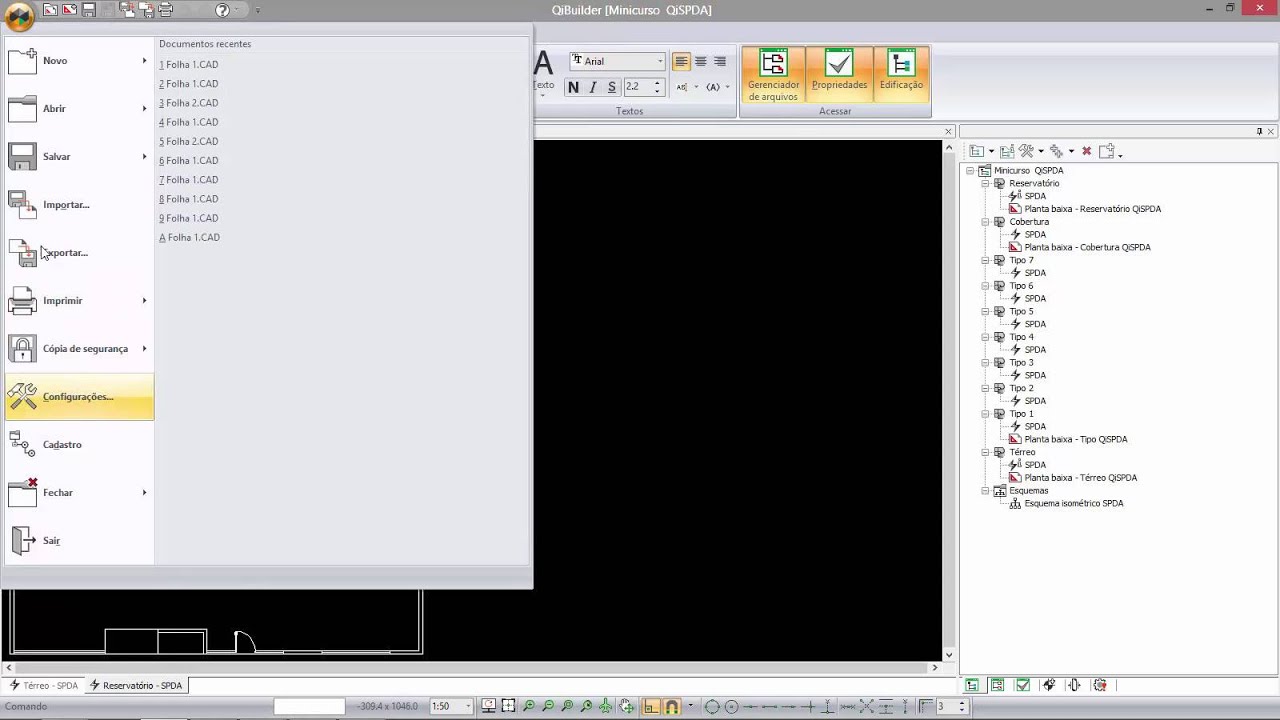This screenshot has height=720, width=1280.
Task: Click the help question mark icon
Action: coord(222,10)
